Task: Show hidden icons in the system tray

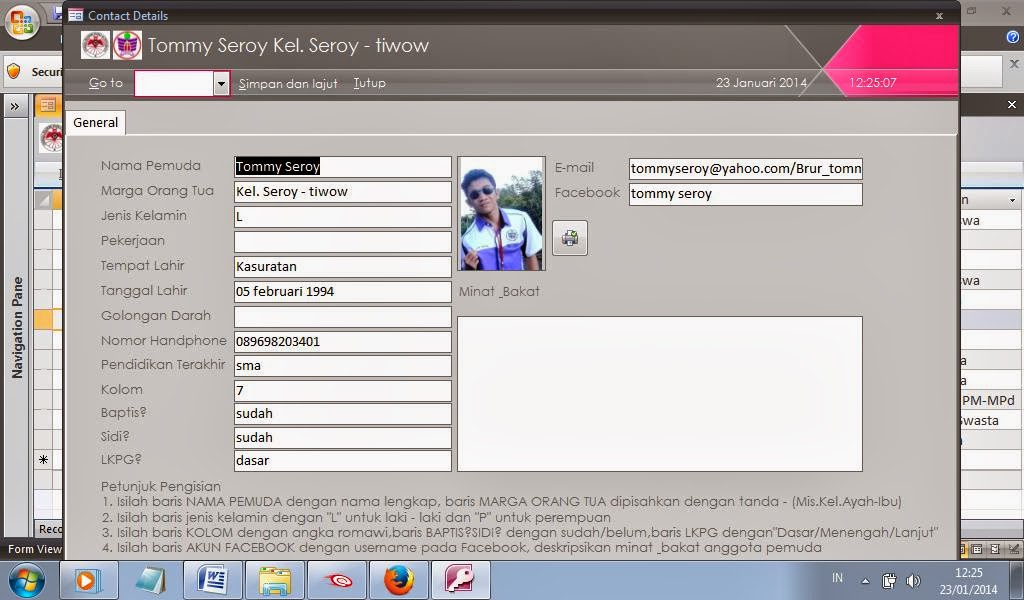Action: pos(865,580)
